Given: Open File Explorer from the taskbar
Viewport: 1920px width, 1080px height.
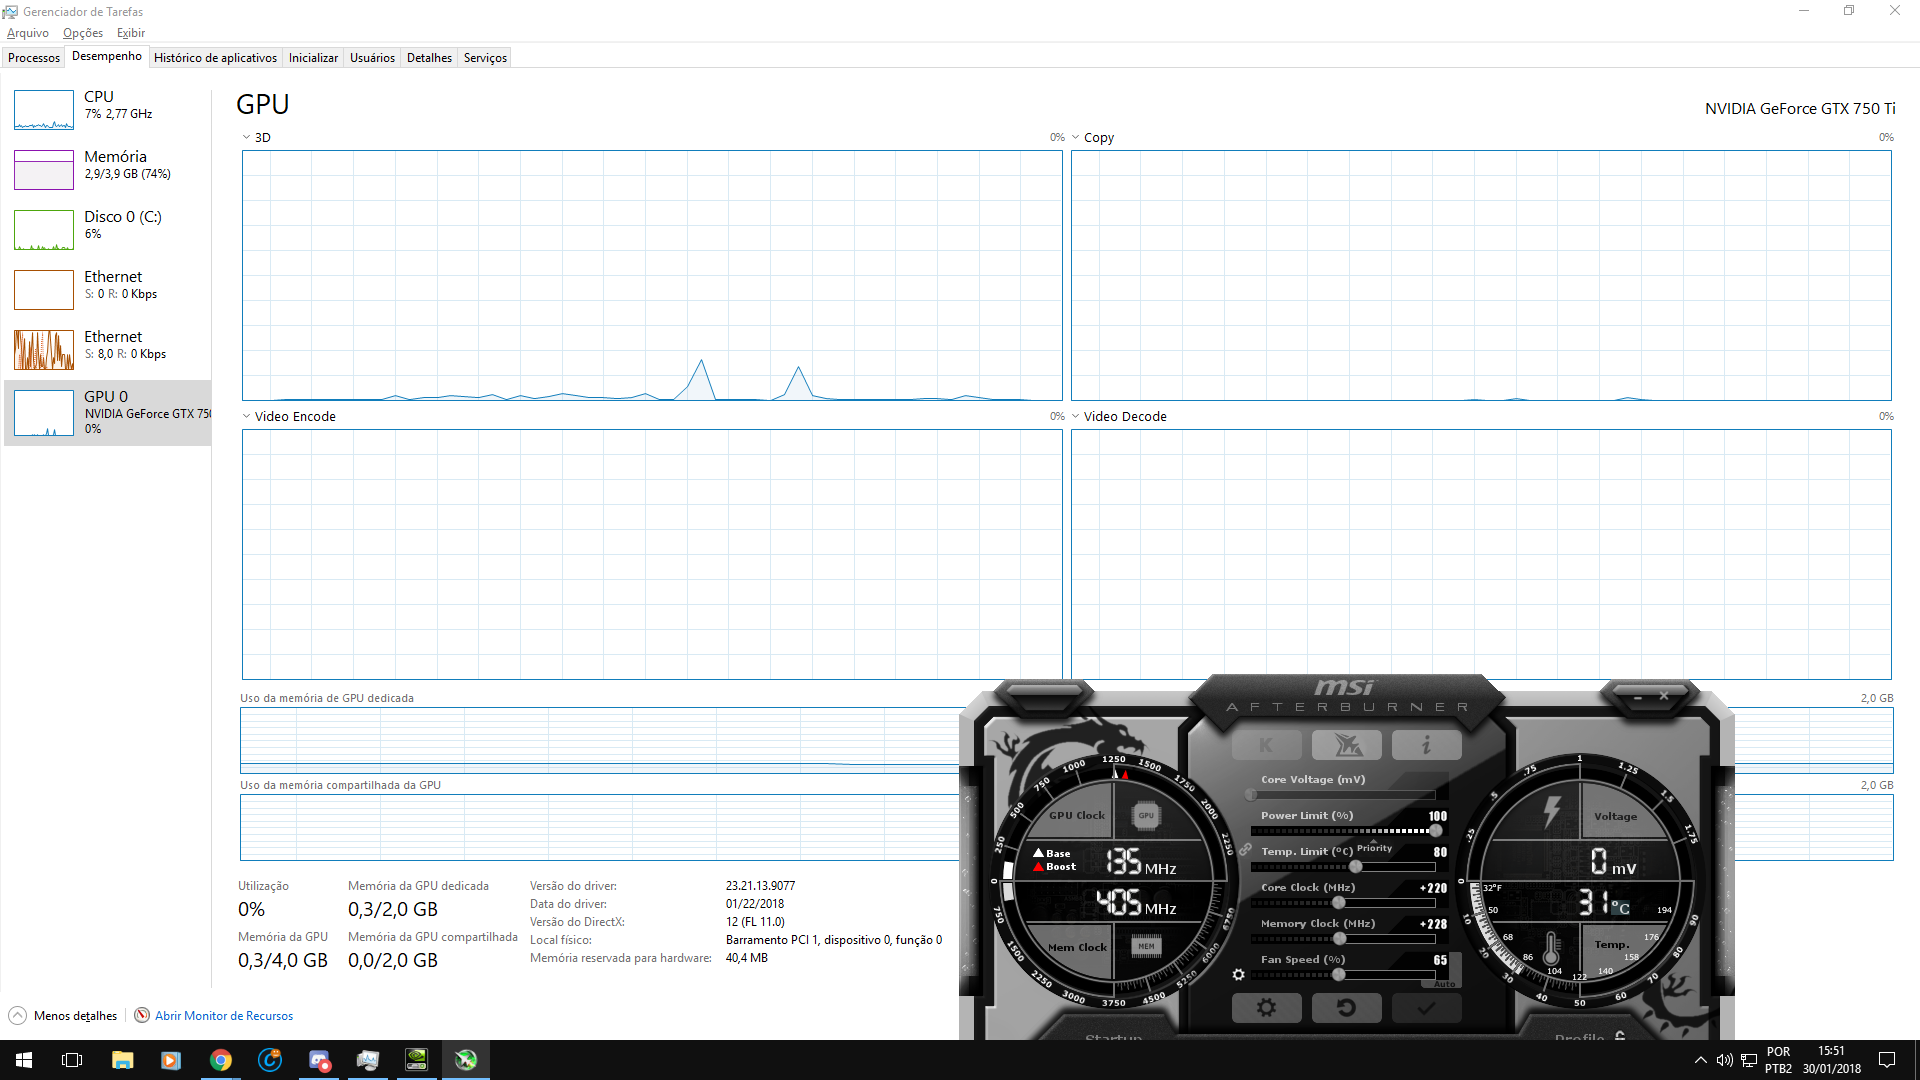Looking at the screenshot, I should point(122,1060).
